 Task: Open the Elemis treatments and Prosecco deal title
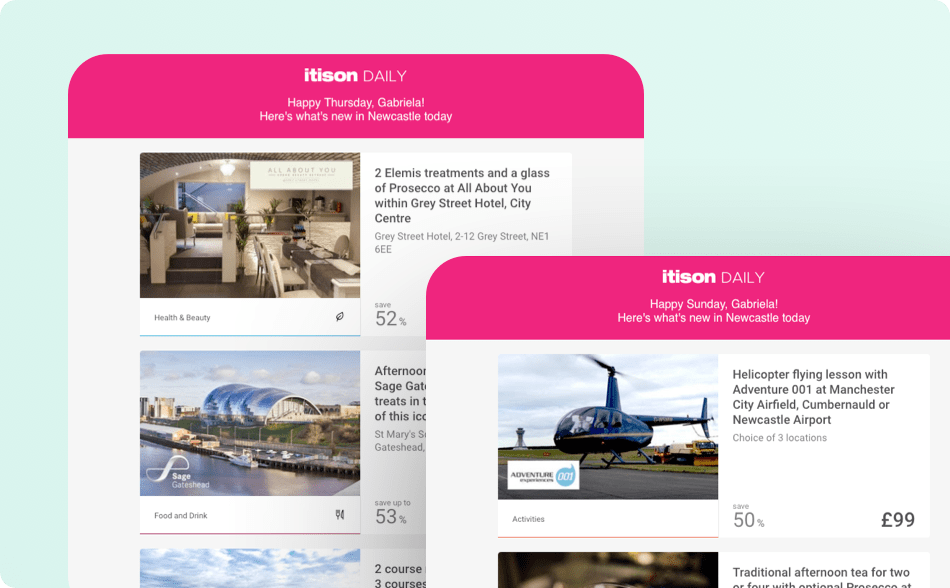(462, 196)
